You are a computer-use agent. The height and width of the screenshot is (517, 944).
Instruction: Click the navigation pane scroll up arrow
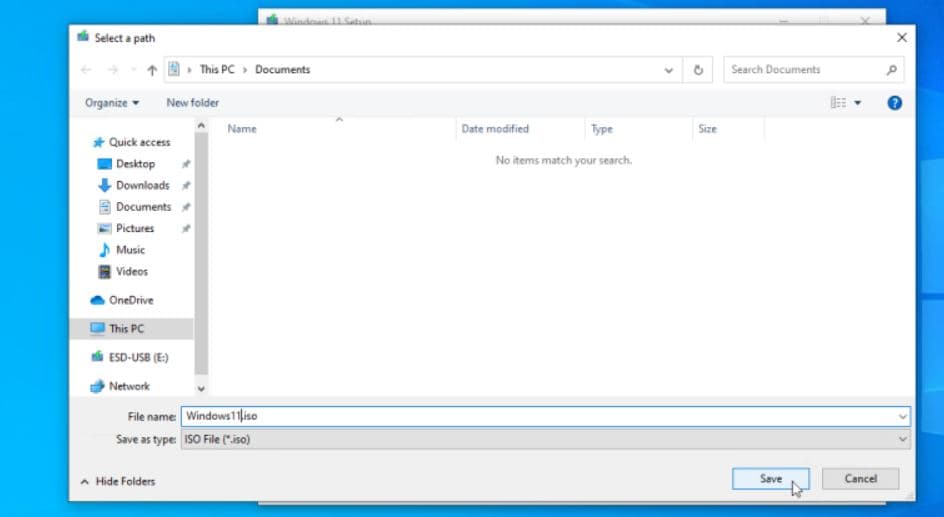(x=201, y=125)
